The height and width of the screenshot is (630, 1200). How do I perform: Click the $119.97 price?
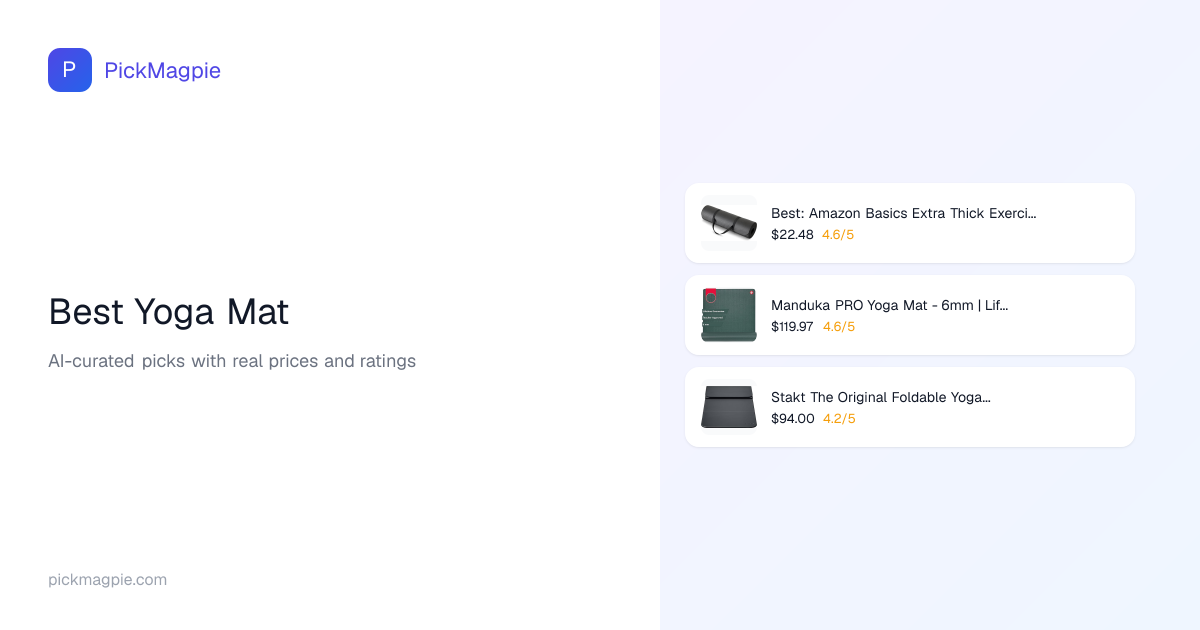pos(792,327)
